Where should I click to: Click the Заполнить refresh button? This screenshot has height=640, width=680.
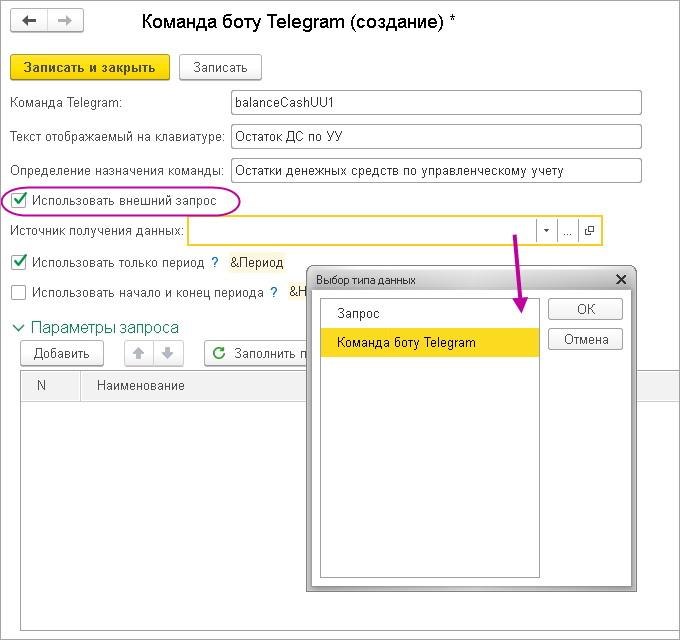256,353
